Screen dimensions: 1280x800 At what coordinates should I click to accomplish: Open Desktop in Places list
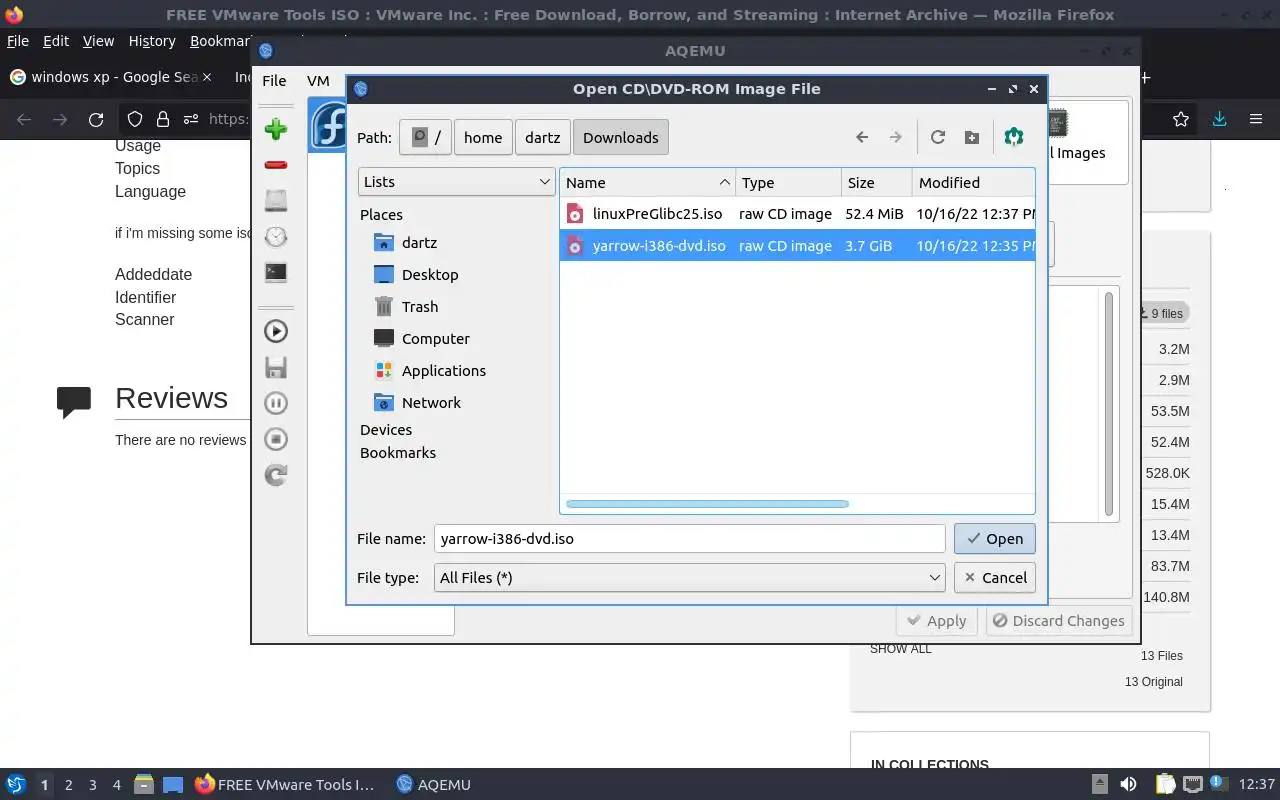(430, 274)
